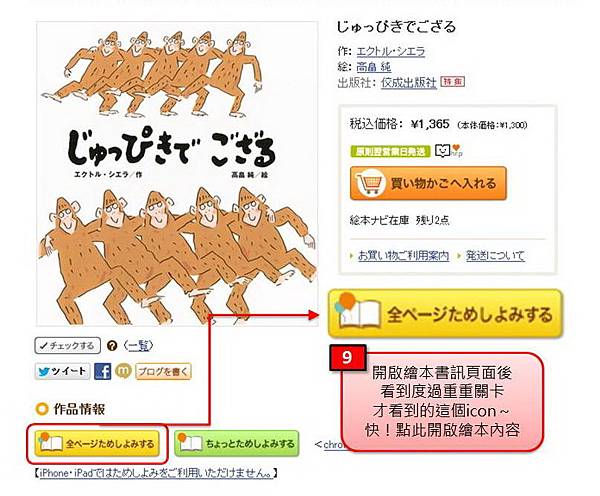This screenshot has width=600, height=496.
Task: Open publisher link 佼成出版社
Action: click(x=408, y=82)
